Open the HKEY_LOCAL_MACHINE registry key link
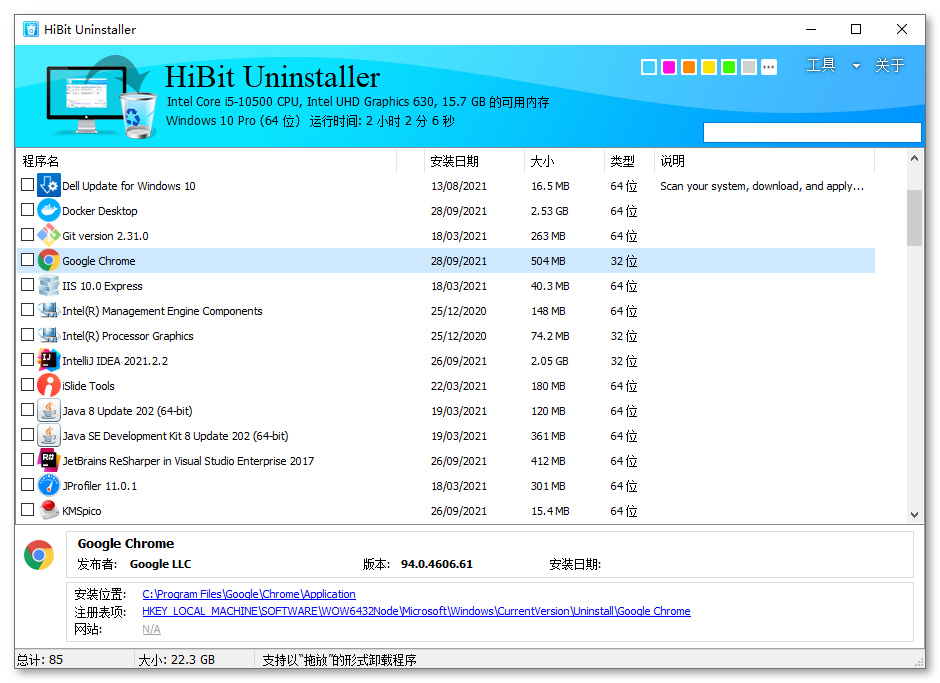The width and height of the screenshot is (940, 683). [416, 610]
